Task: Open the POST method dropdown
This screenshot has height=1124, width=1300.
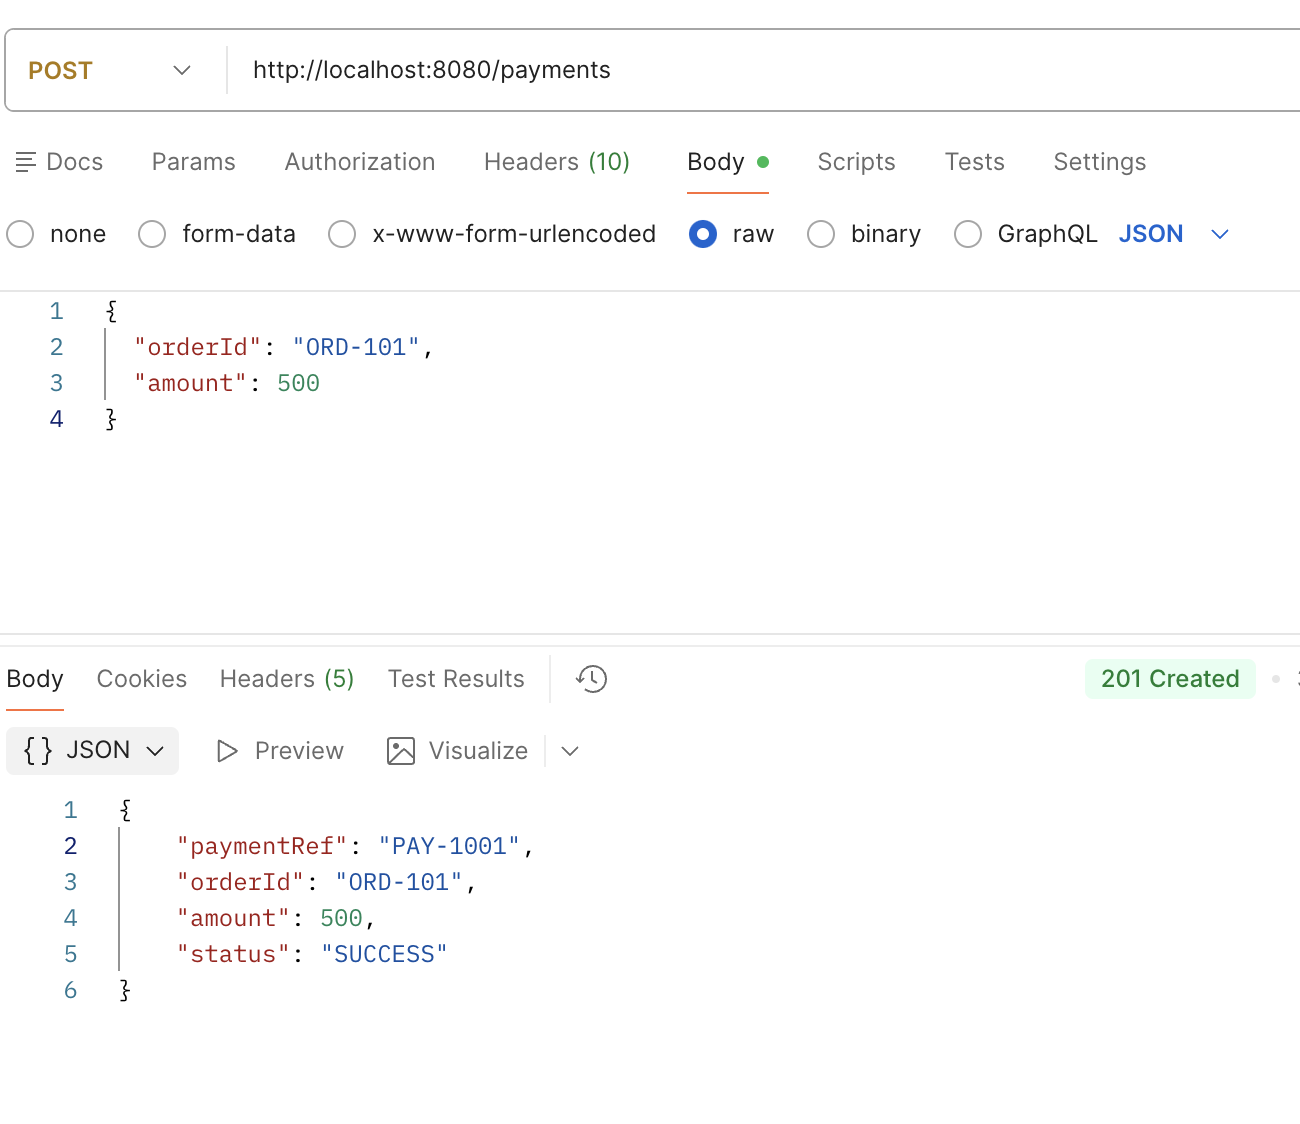Action: coord(110,70)
